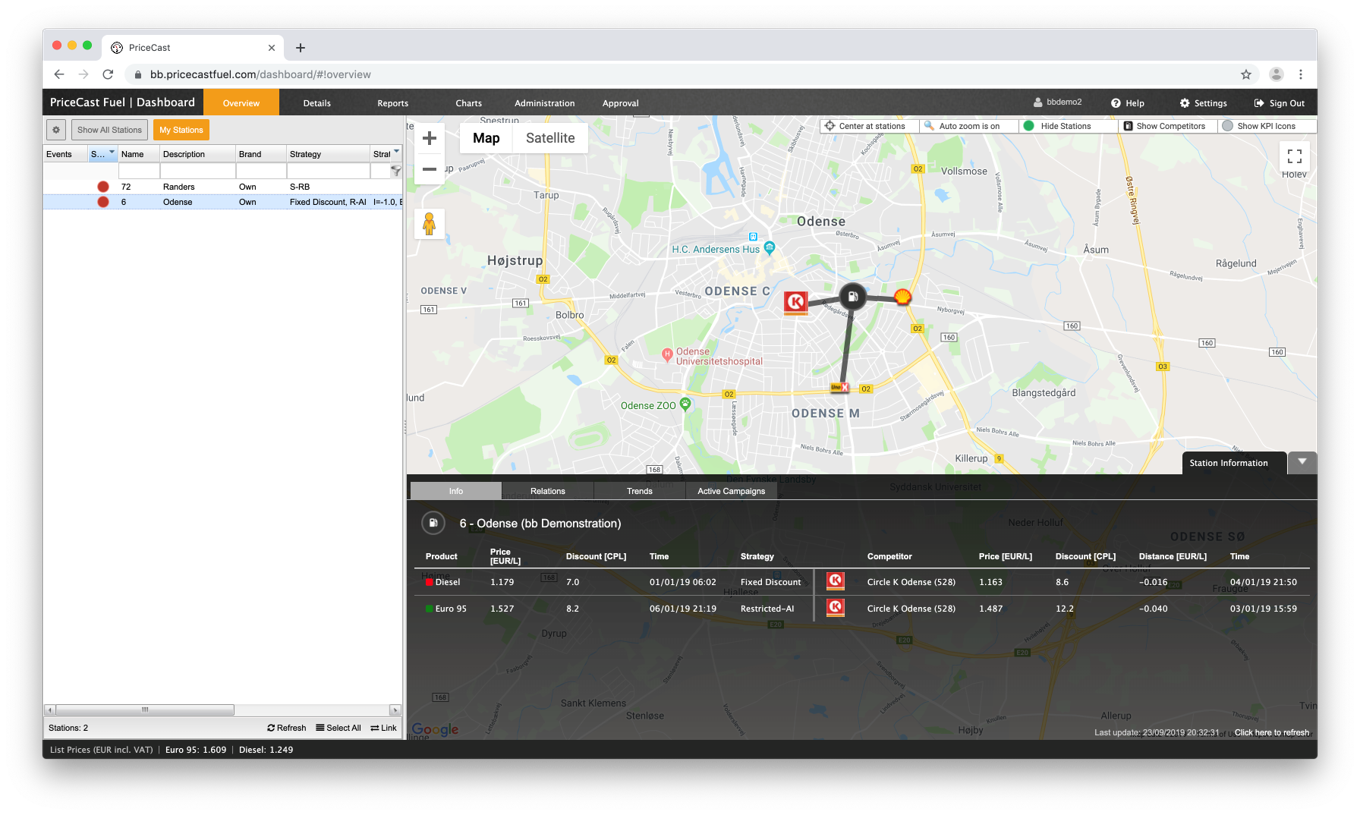This screenshot has width=1360, height=815.
Task: Select the dark station pin on map
Action: pyautogui.click(x=852, y=296)
